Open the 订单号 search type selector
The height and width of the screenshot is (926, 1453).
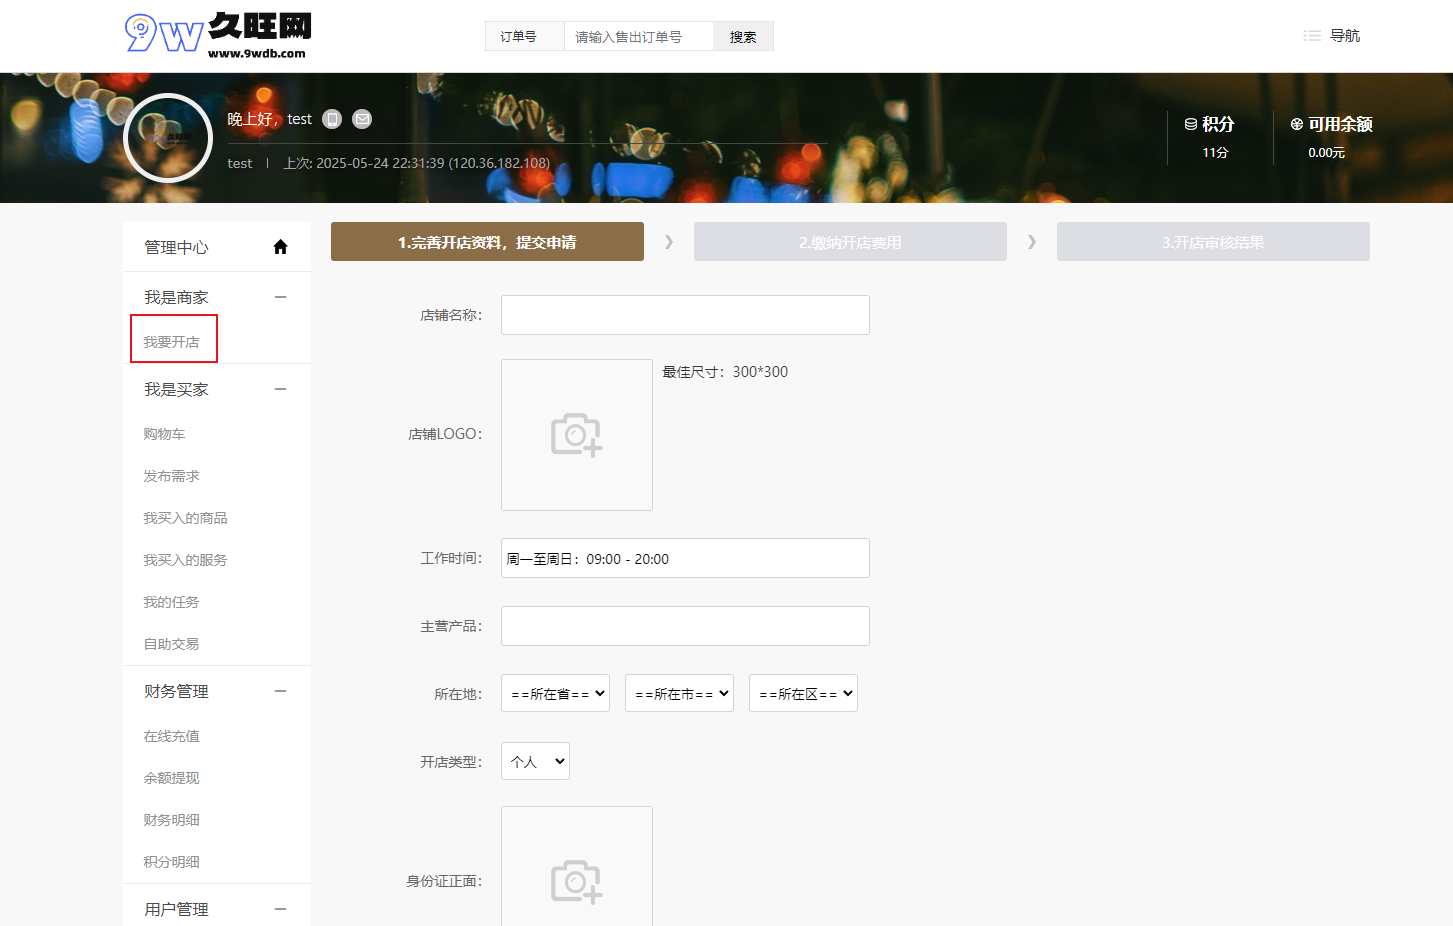pyautogui.click(x=525, y=36)
